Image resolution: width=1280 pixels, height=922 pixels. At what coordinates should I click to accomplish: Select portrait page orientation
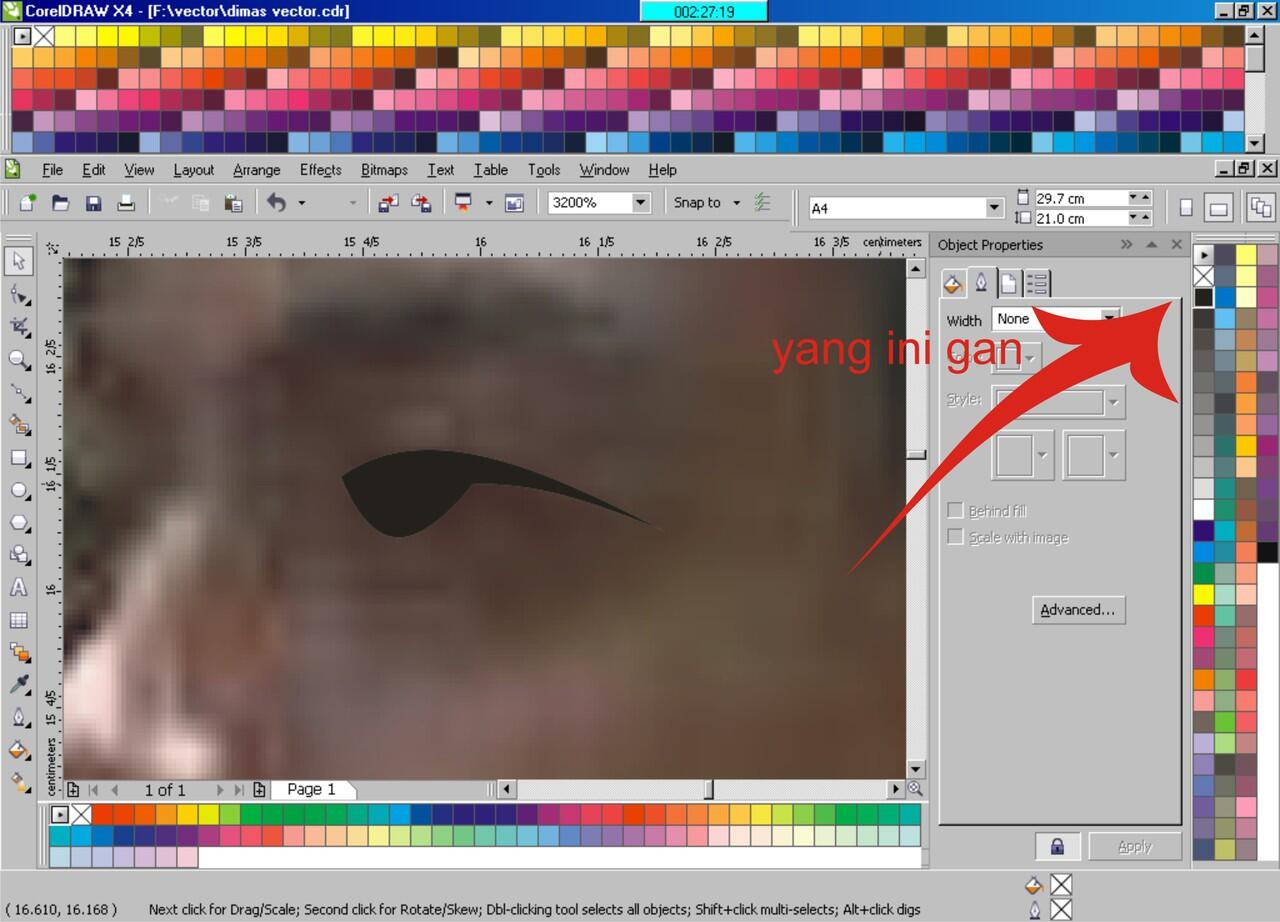1186,208
